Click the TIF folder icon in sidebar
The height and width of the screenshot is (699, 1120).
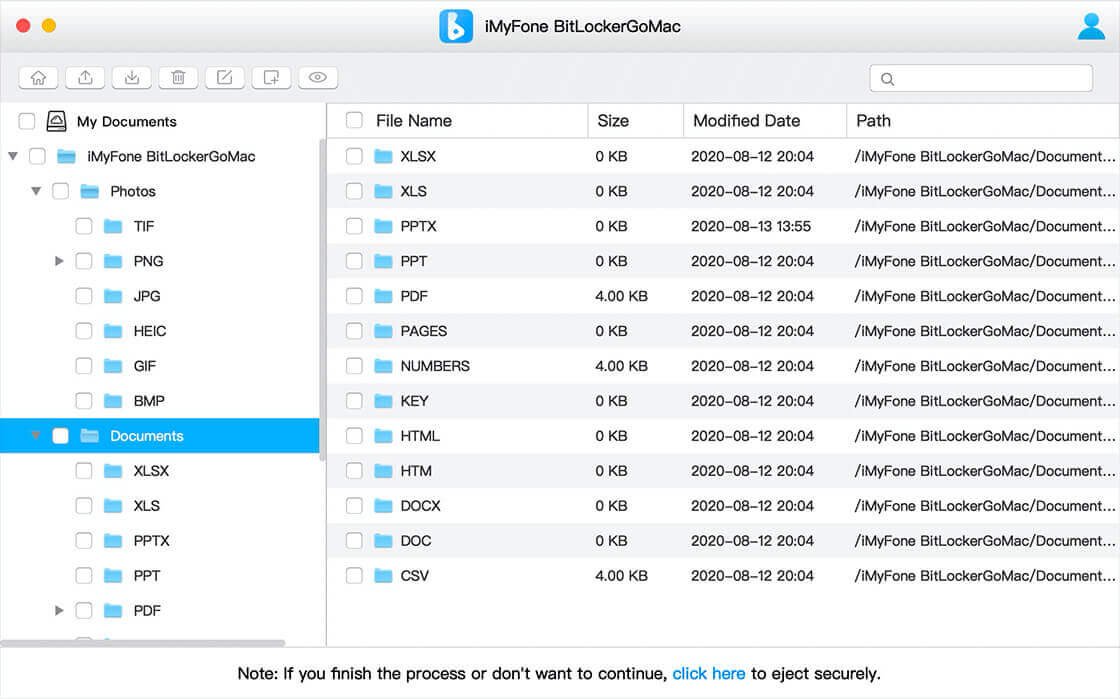tap(113, 226)
